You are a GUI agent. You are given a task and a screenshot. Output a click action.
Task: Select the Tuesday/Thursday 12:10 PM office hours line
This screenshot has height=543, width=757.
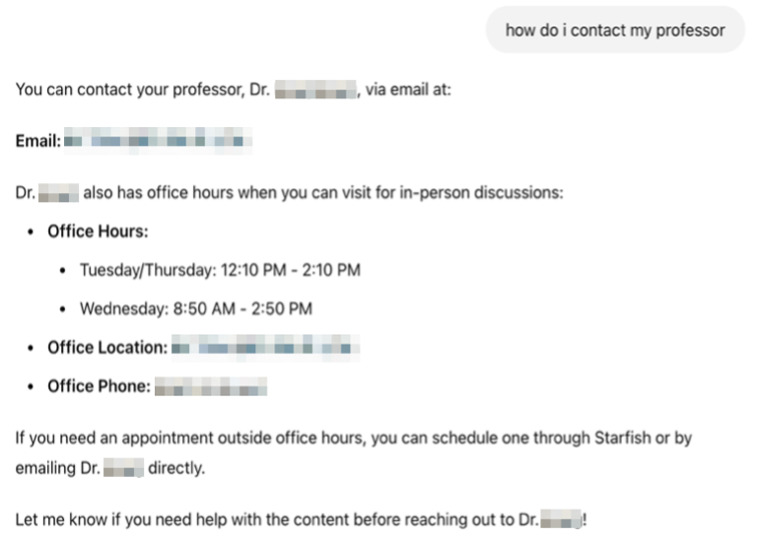220,270
